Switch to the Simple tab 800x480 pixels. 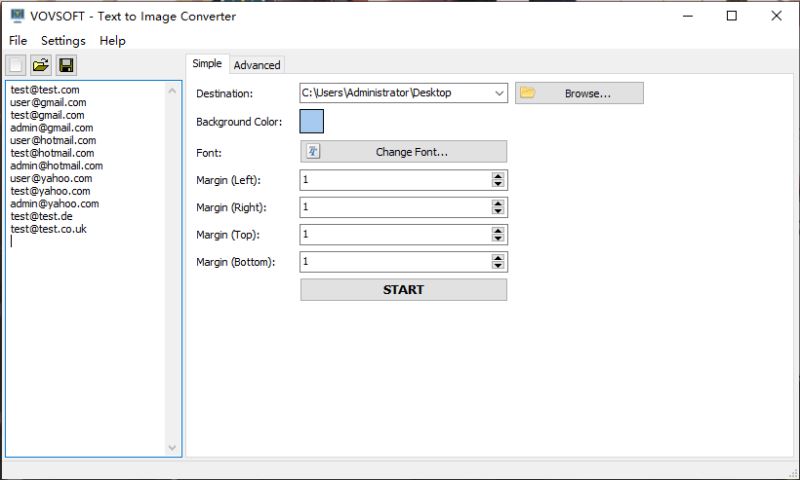click(207, 63)
